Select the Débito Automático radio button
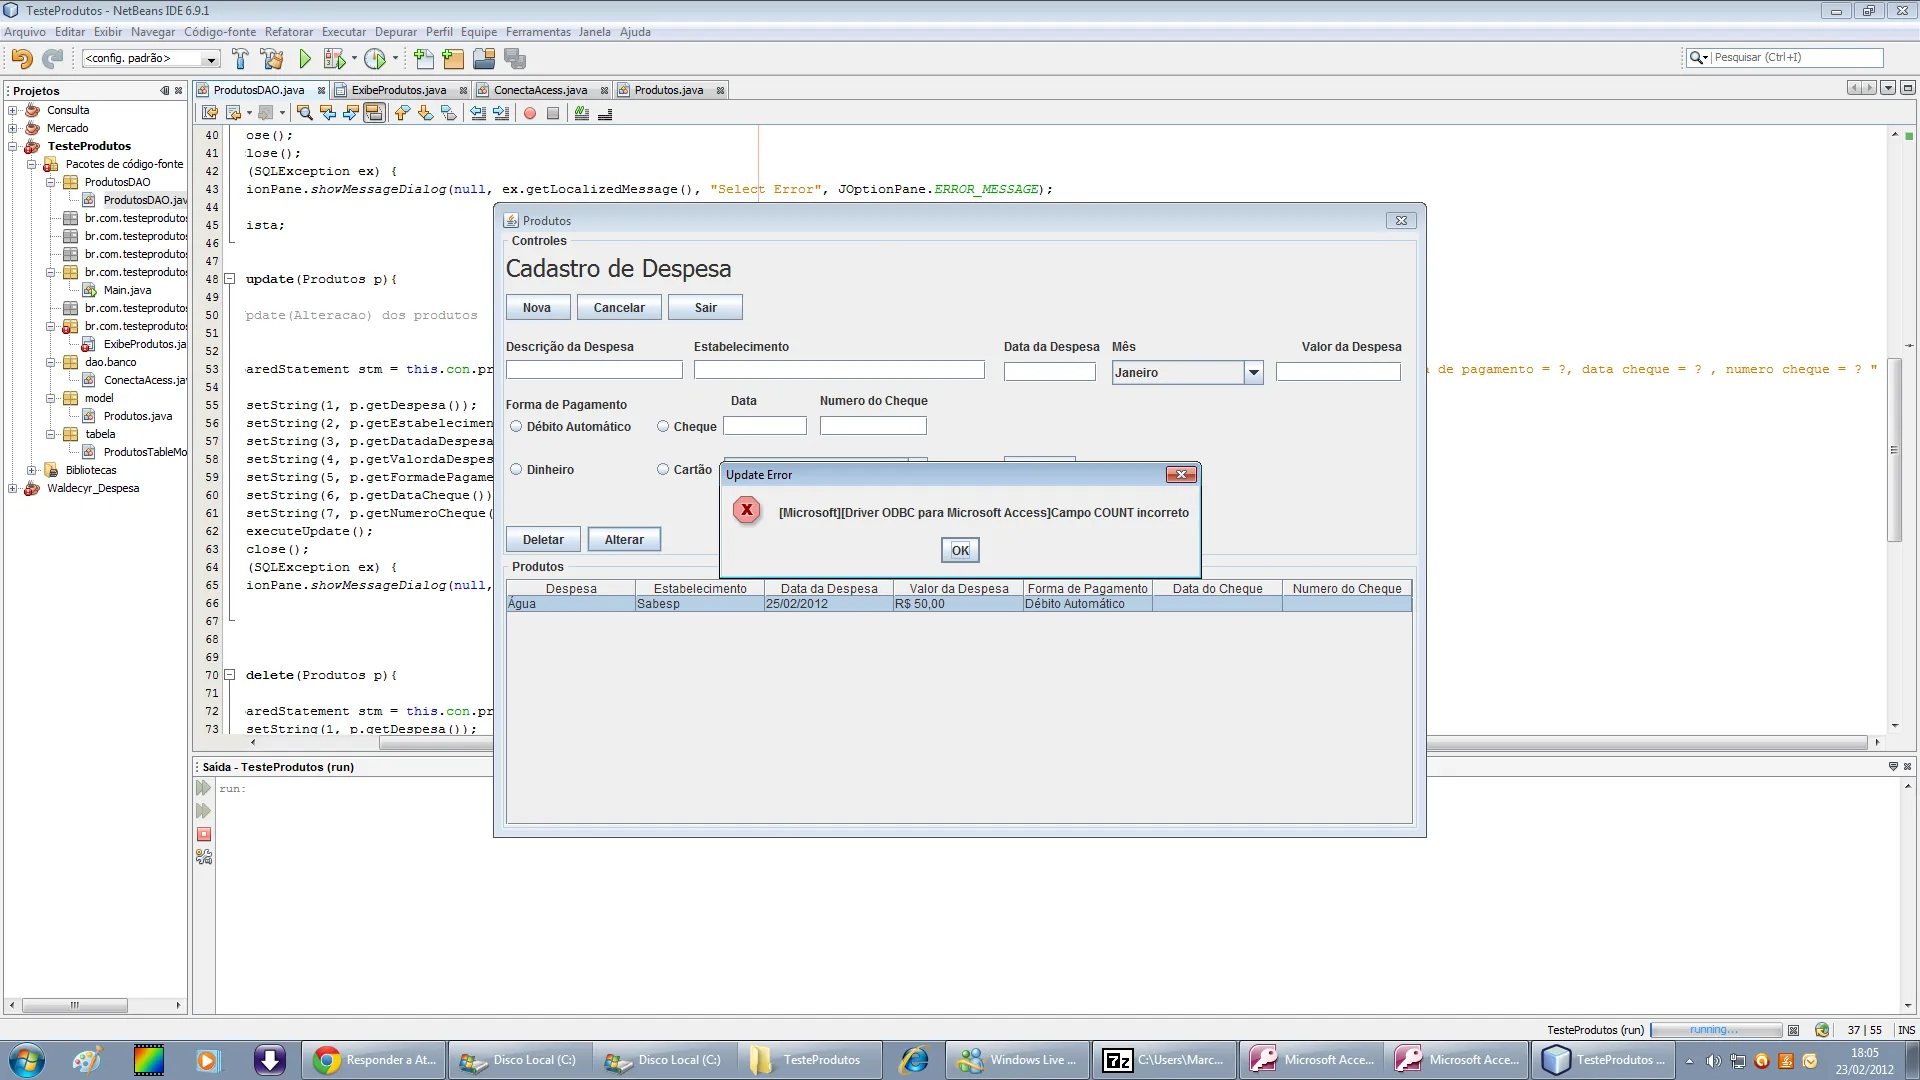The height and width of the screenshot is (1080, 1920). pyautogui.click(x=516, y=426)
